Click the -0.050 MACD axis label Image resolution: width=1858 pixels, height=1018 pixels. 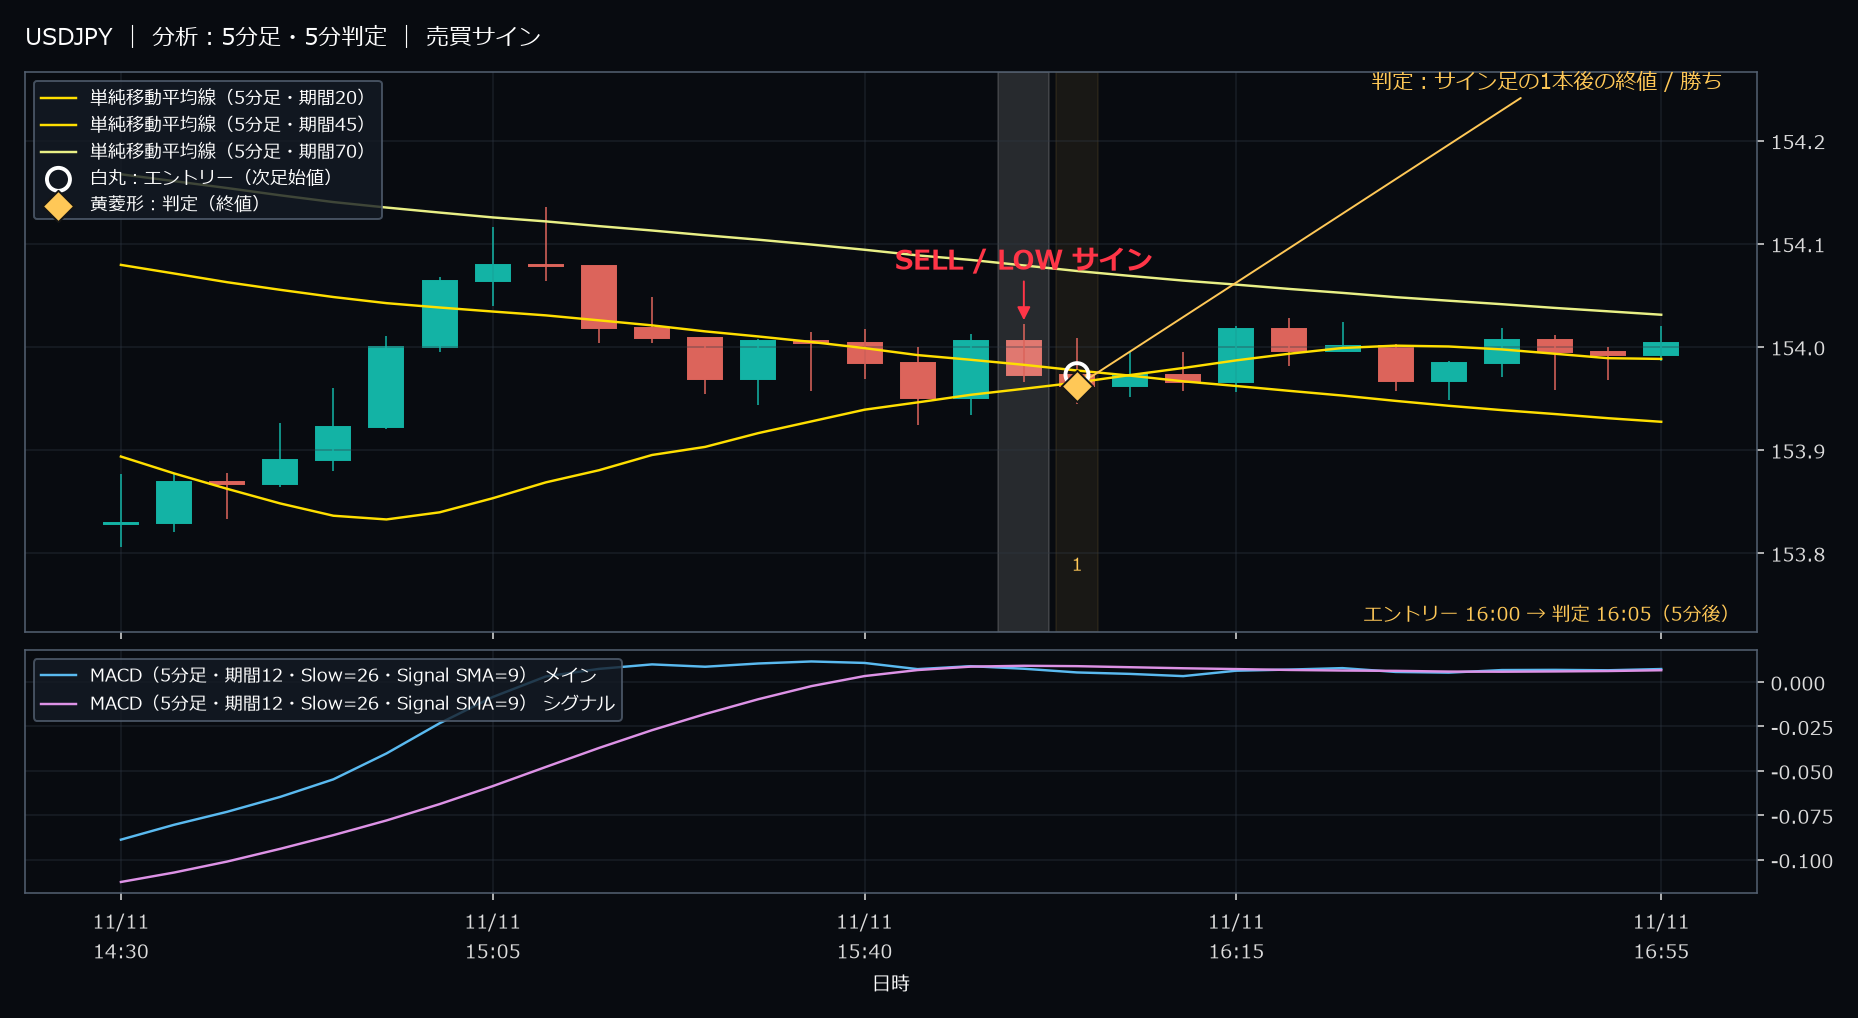point(1801,772)
